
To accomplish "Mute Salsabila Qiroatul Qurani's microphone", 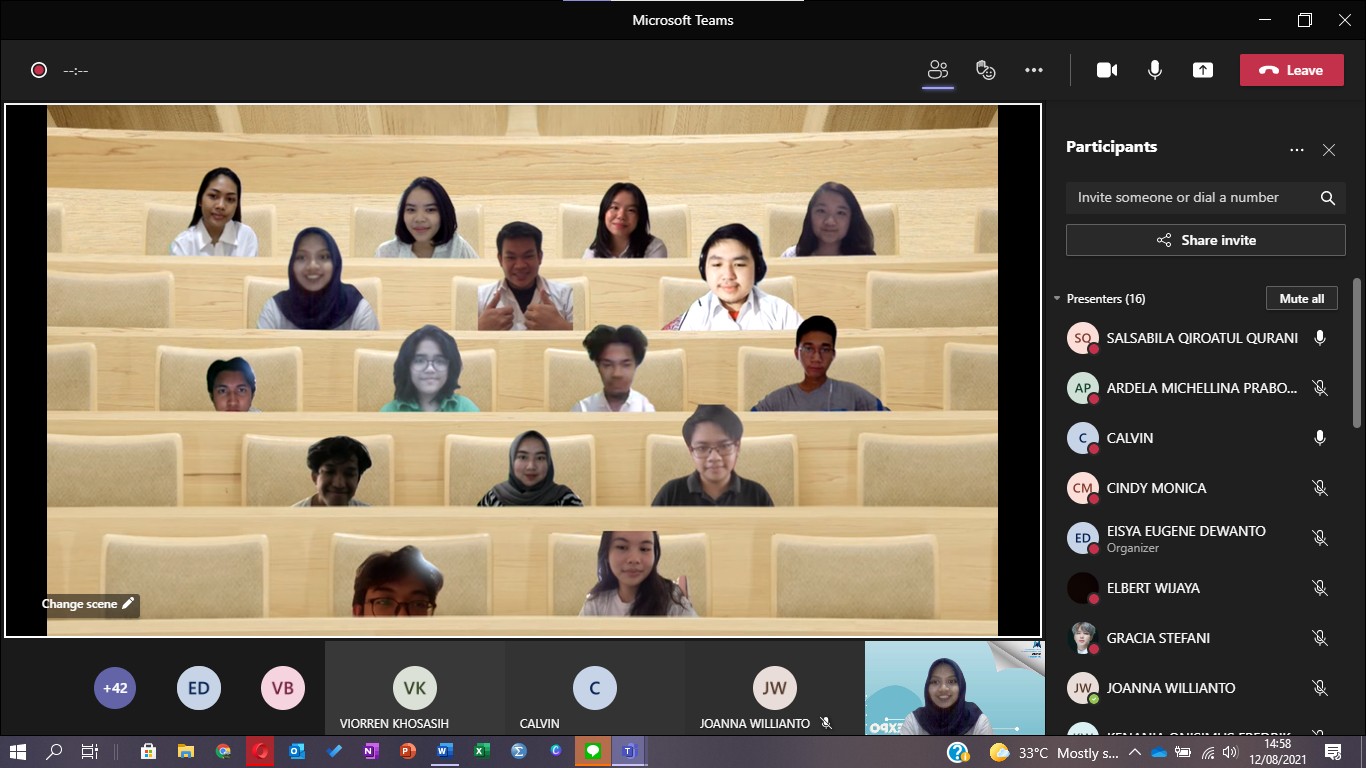I will click(x=1320, y=338).
